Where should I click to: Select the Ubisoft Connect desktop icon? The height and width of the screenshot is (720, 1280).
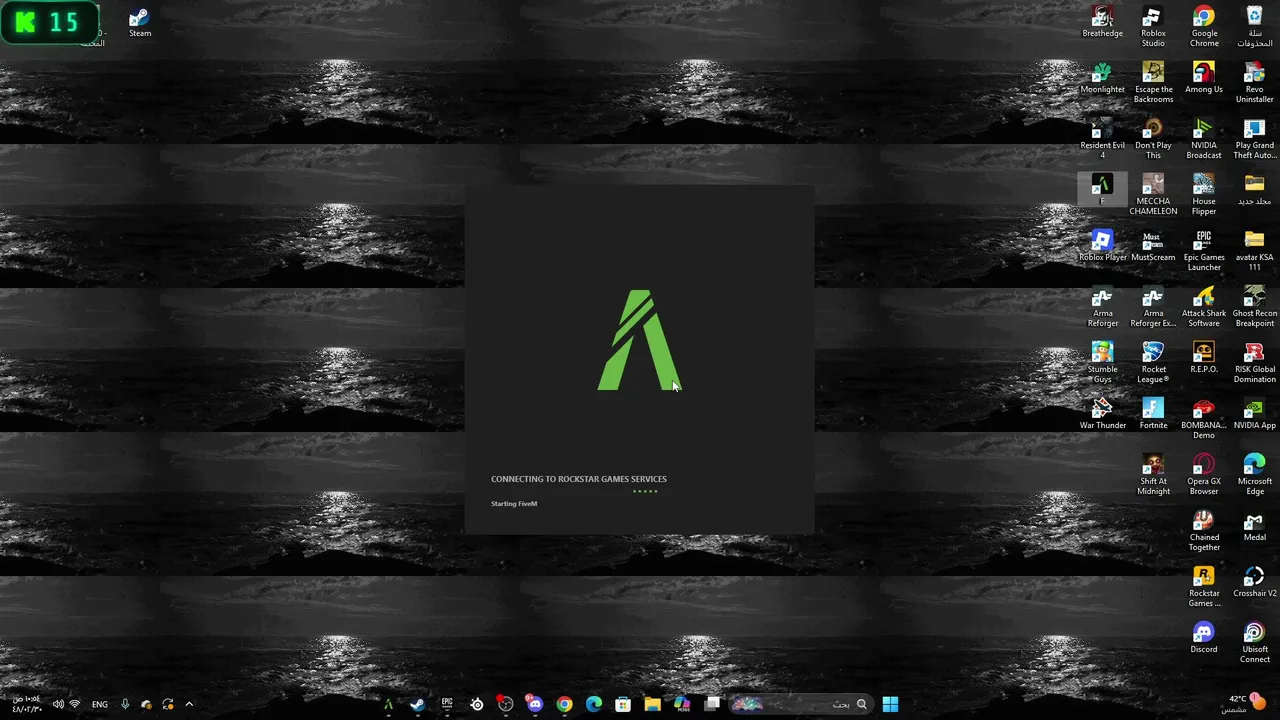[1254, 643]
